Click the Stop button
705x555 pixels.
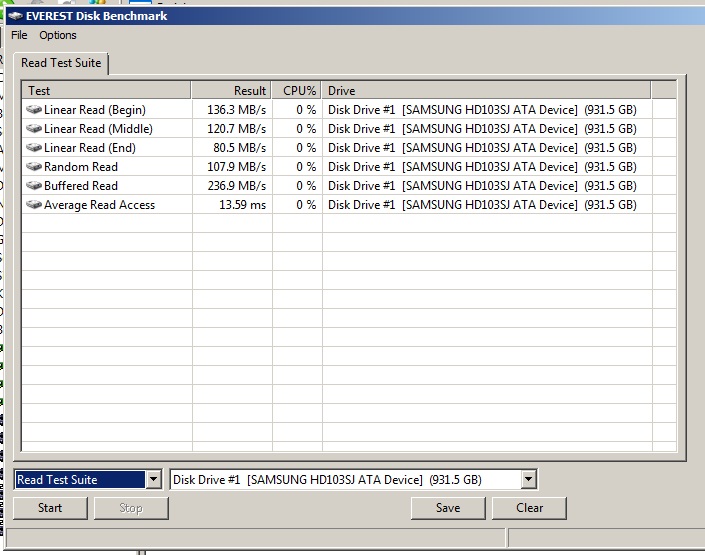click(131, 508)
